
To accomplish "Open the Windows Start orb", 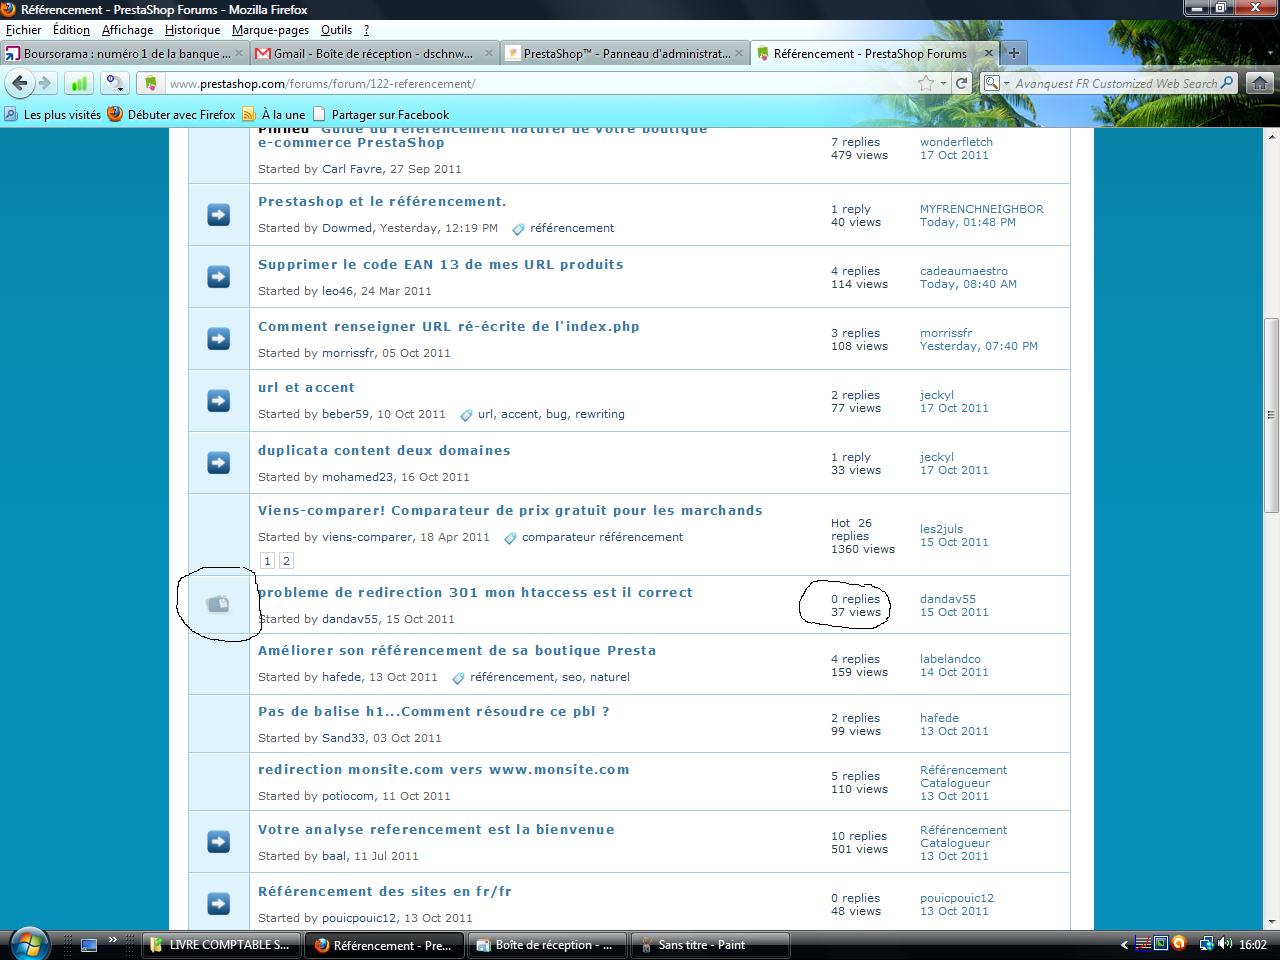I will (28, 943).
